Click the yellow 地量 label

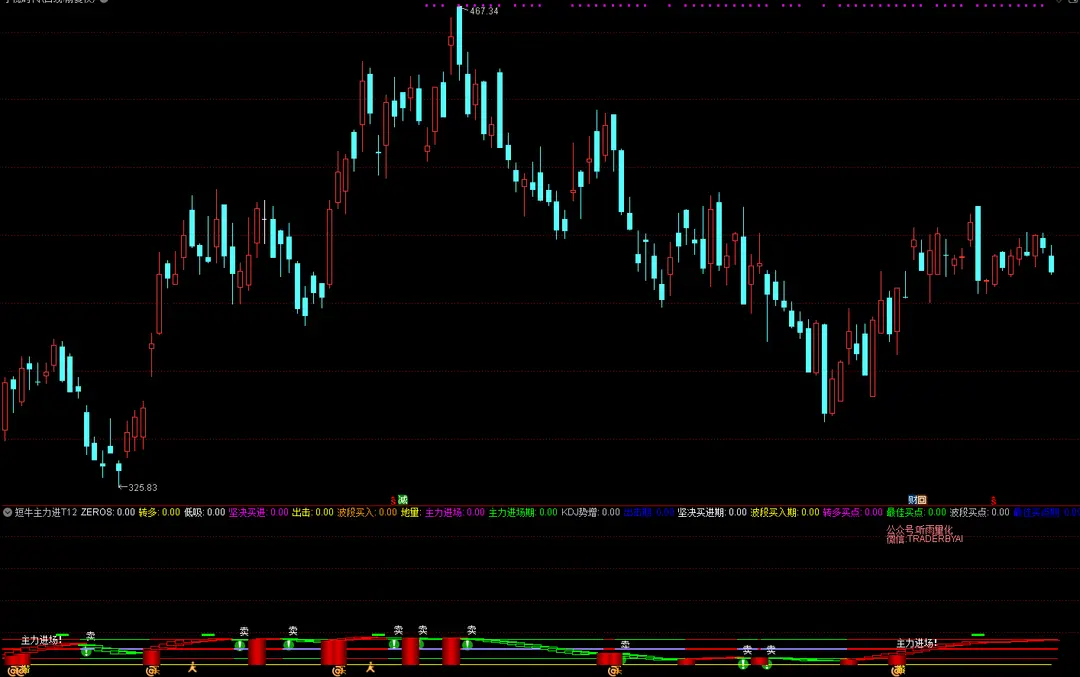411,512
